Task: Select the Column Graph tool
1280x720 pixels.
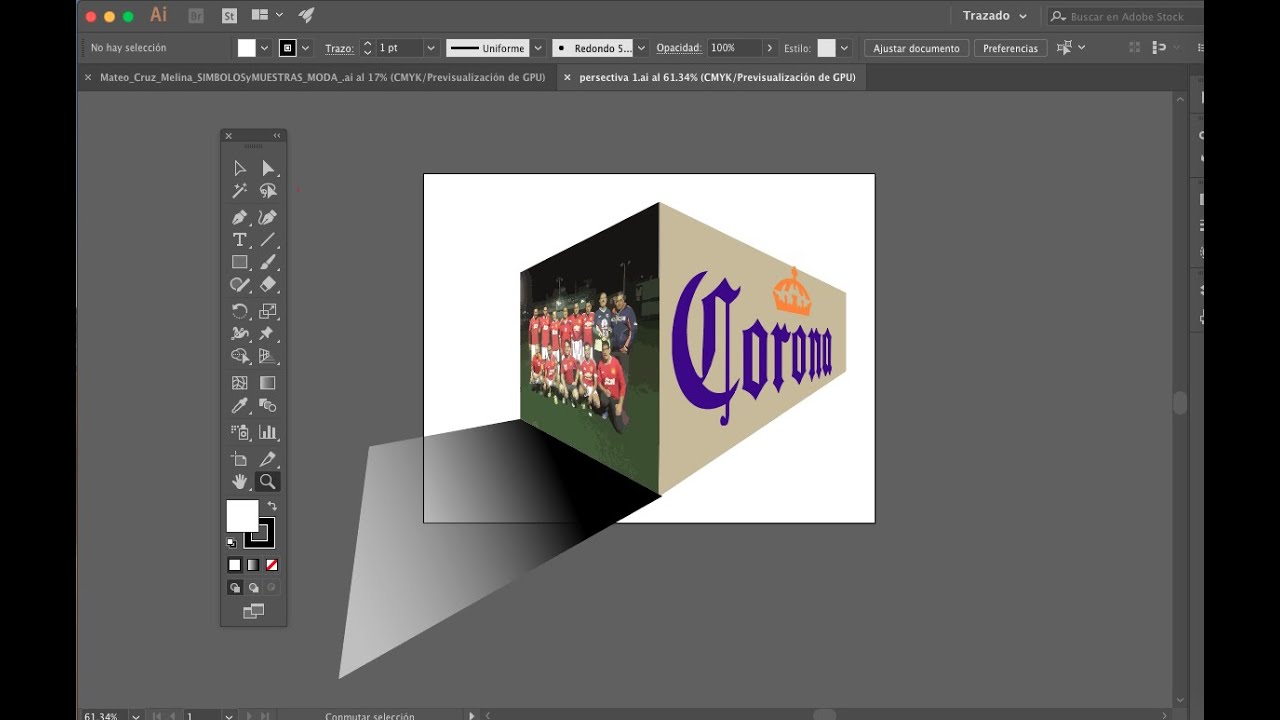Action: tap(267, 432)
